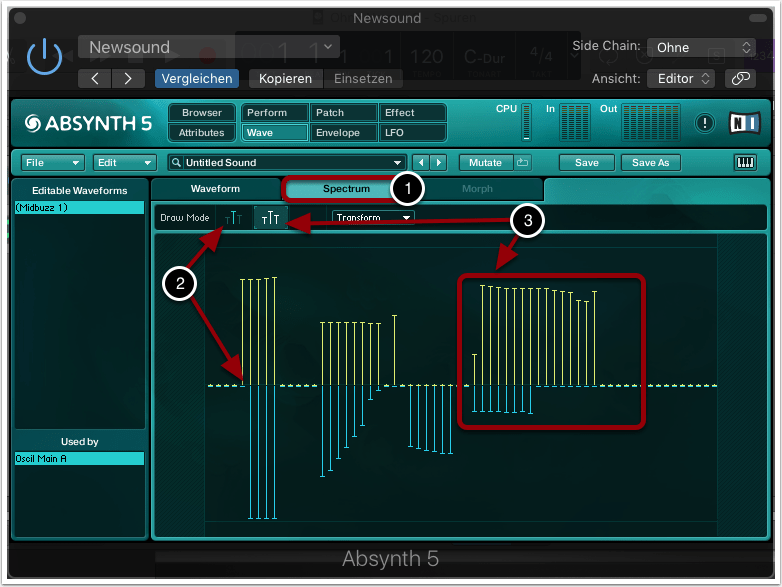The width and height of the screenshot is (782, 587).
Task: Enable the second Draw Mode option
Action: point(270,217)
